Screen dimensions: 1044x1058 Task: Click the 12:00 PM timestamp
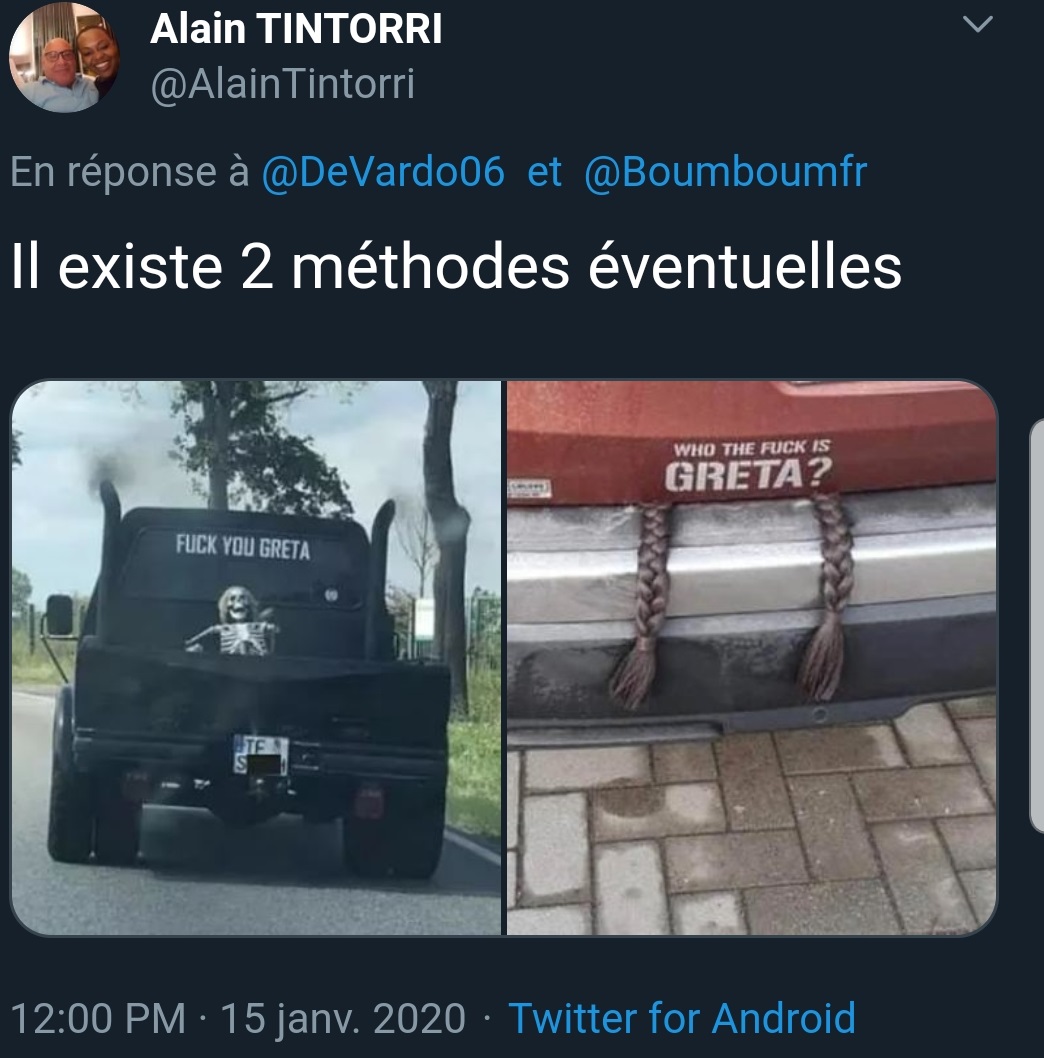point(99,1018)
